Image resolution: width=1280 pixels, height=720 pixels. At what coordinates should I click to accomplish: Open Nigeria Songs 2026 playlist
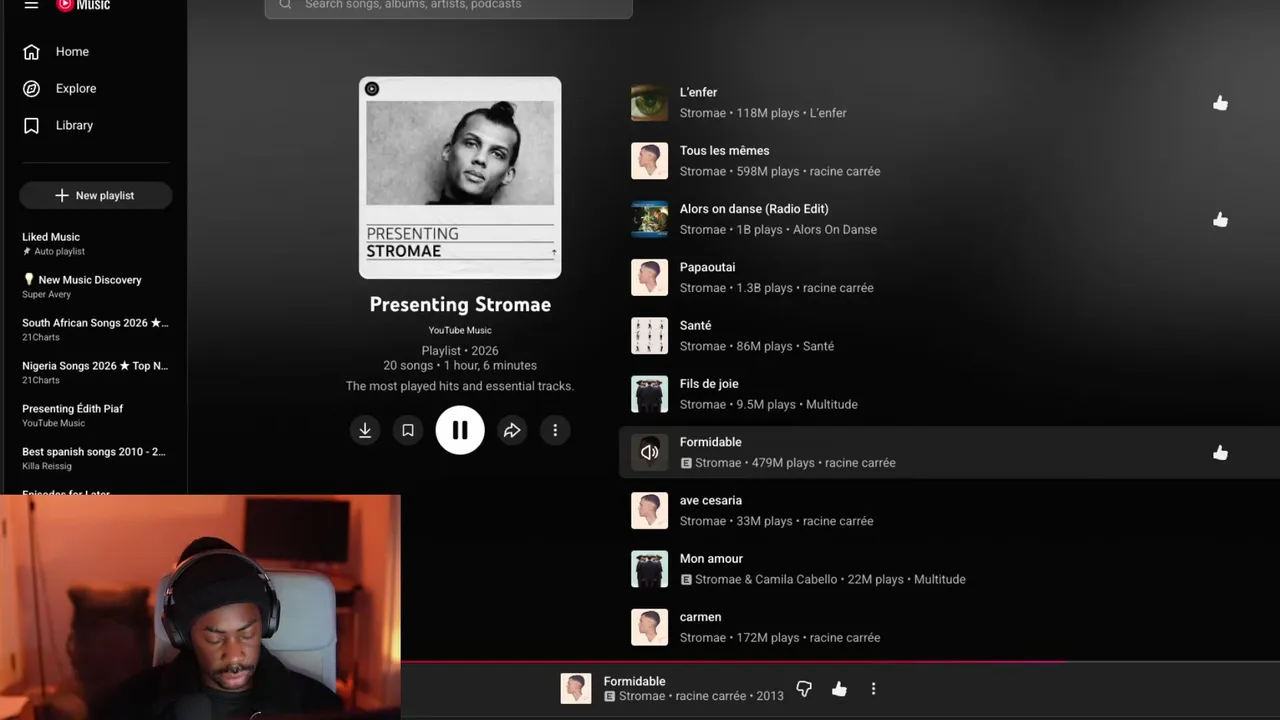click(95, 373)
